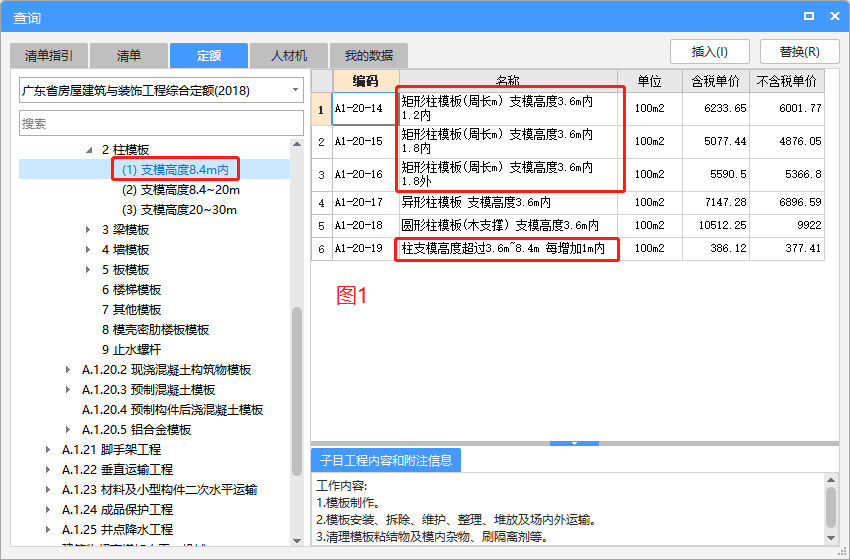Click the 含税单价 column header
850x560 pixels.
716,81
